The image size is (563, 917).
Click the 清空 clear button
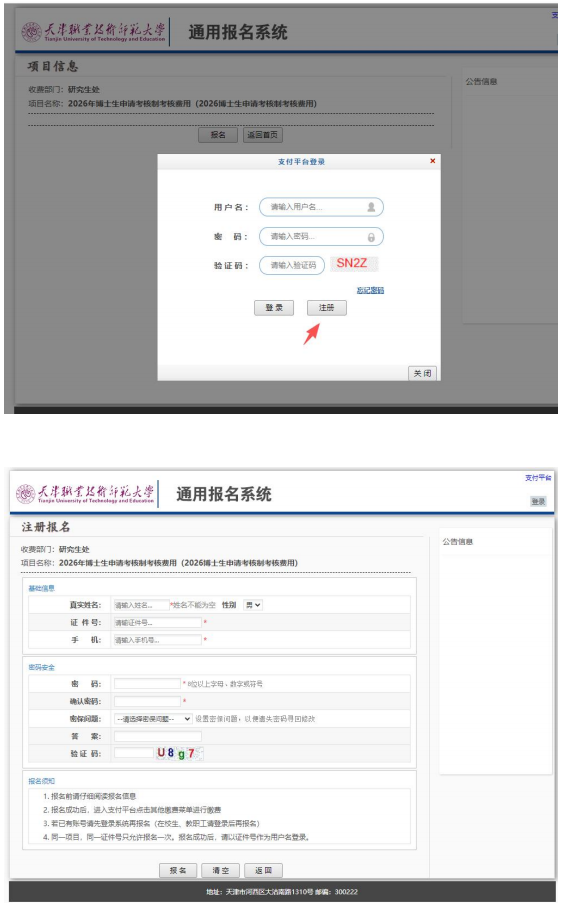220,870
